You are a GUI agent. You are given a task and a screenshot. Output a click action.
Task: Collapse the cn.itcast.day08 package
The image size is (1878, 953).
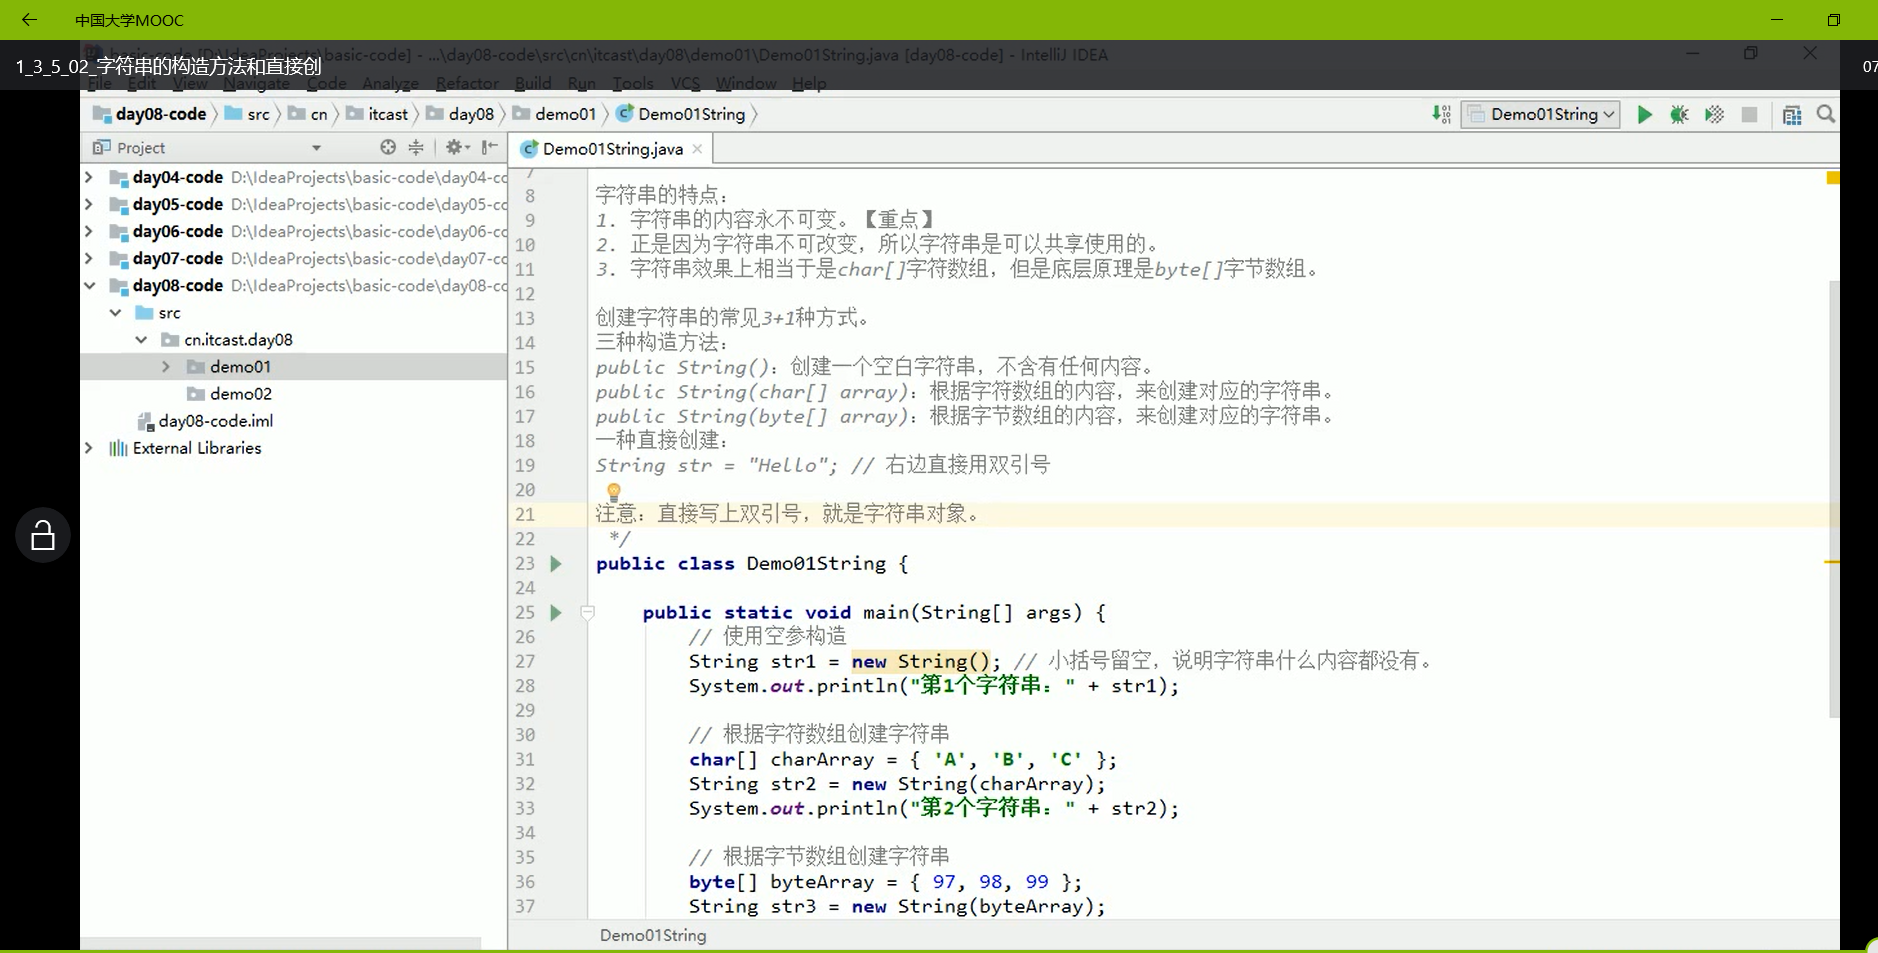(141, 339)
